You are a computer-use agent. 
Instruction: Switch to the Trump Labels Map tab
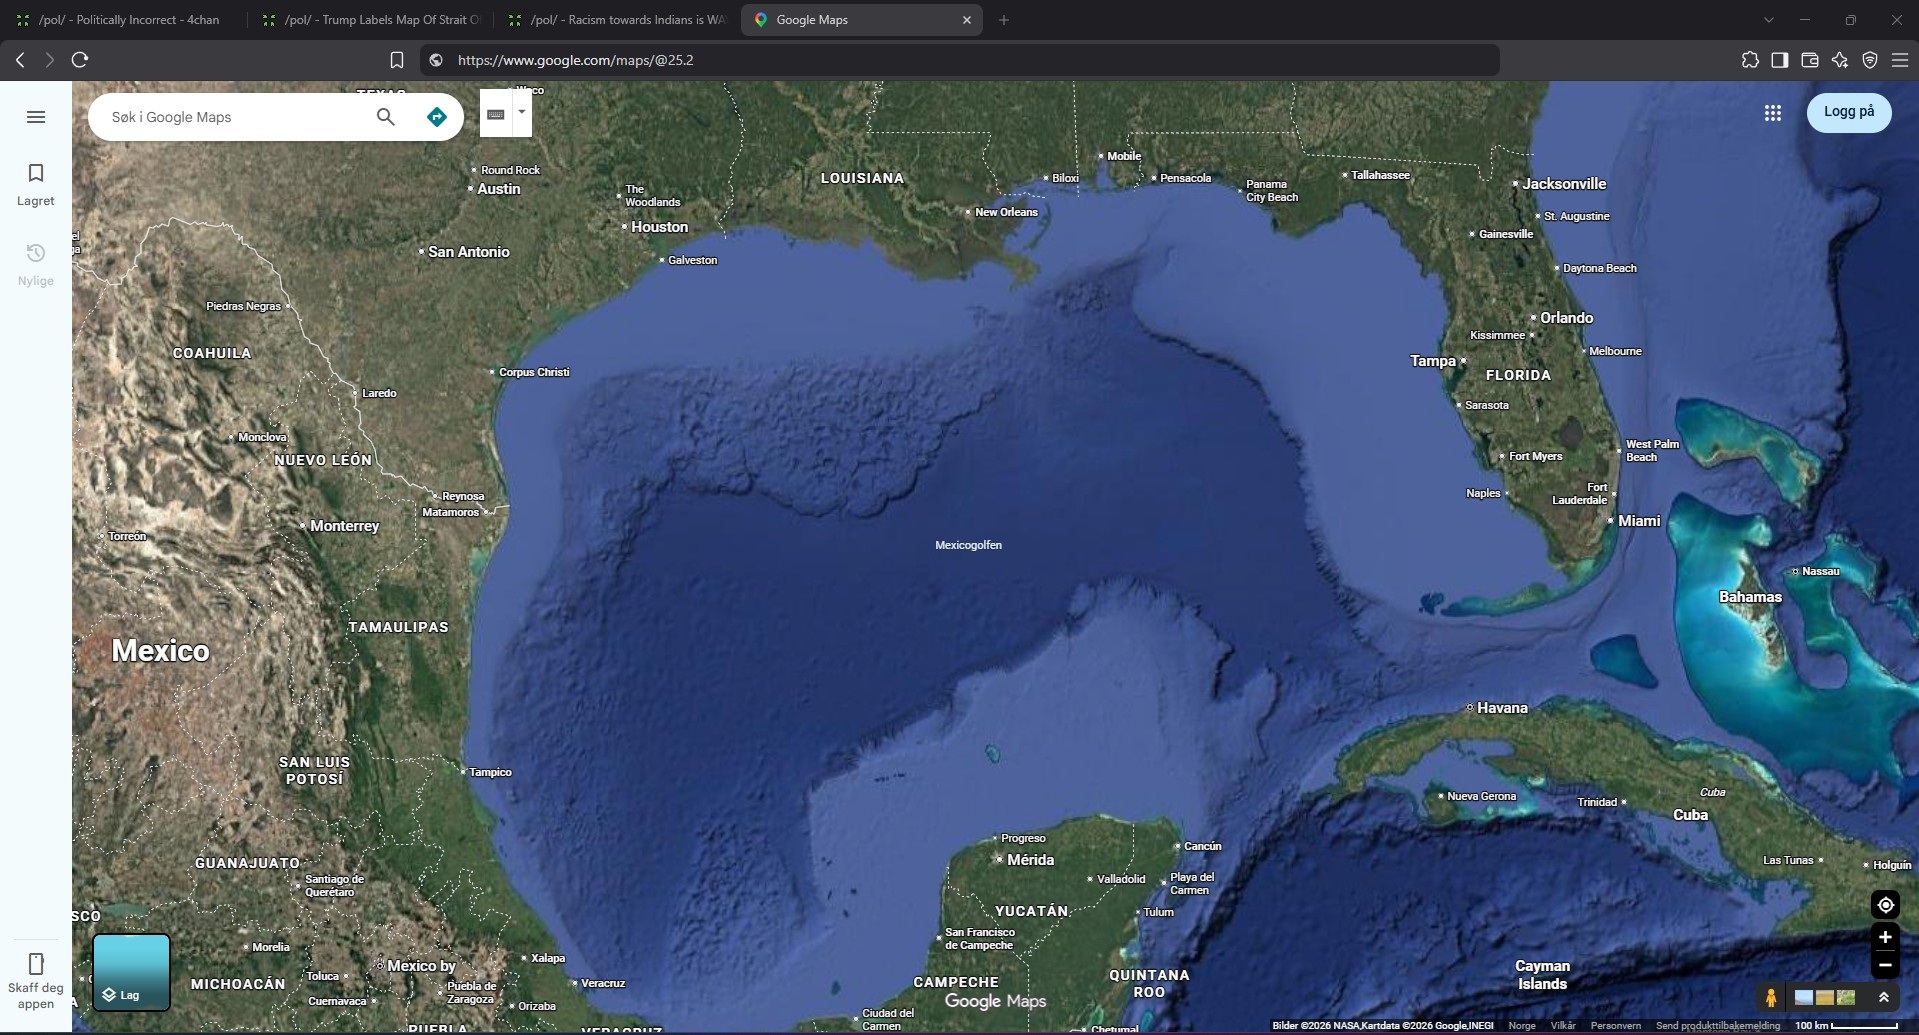click(369, 20)
